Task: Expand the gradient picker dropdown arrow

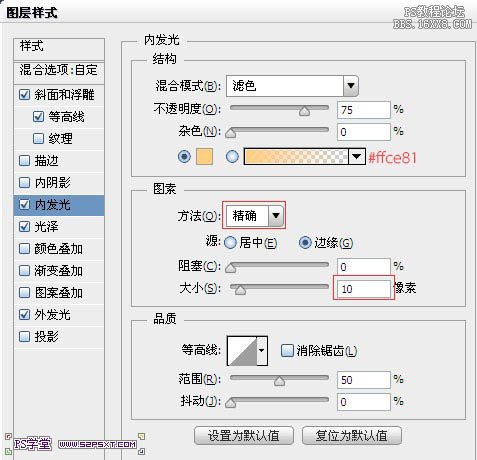Action: tap(357, 156)
